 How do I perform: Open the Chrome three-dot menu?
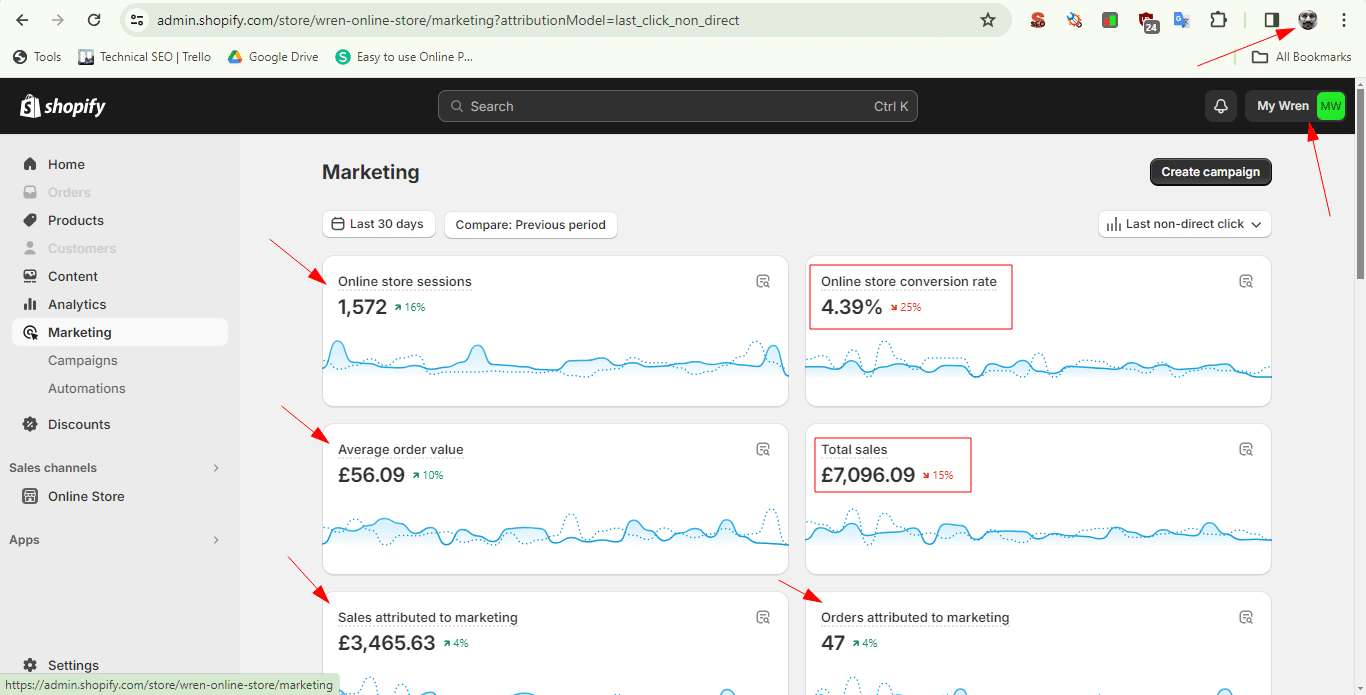pyautogui.click(x=1344, y=20)
